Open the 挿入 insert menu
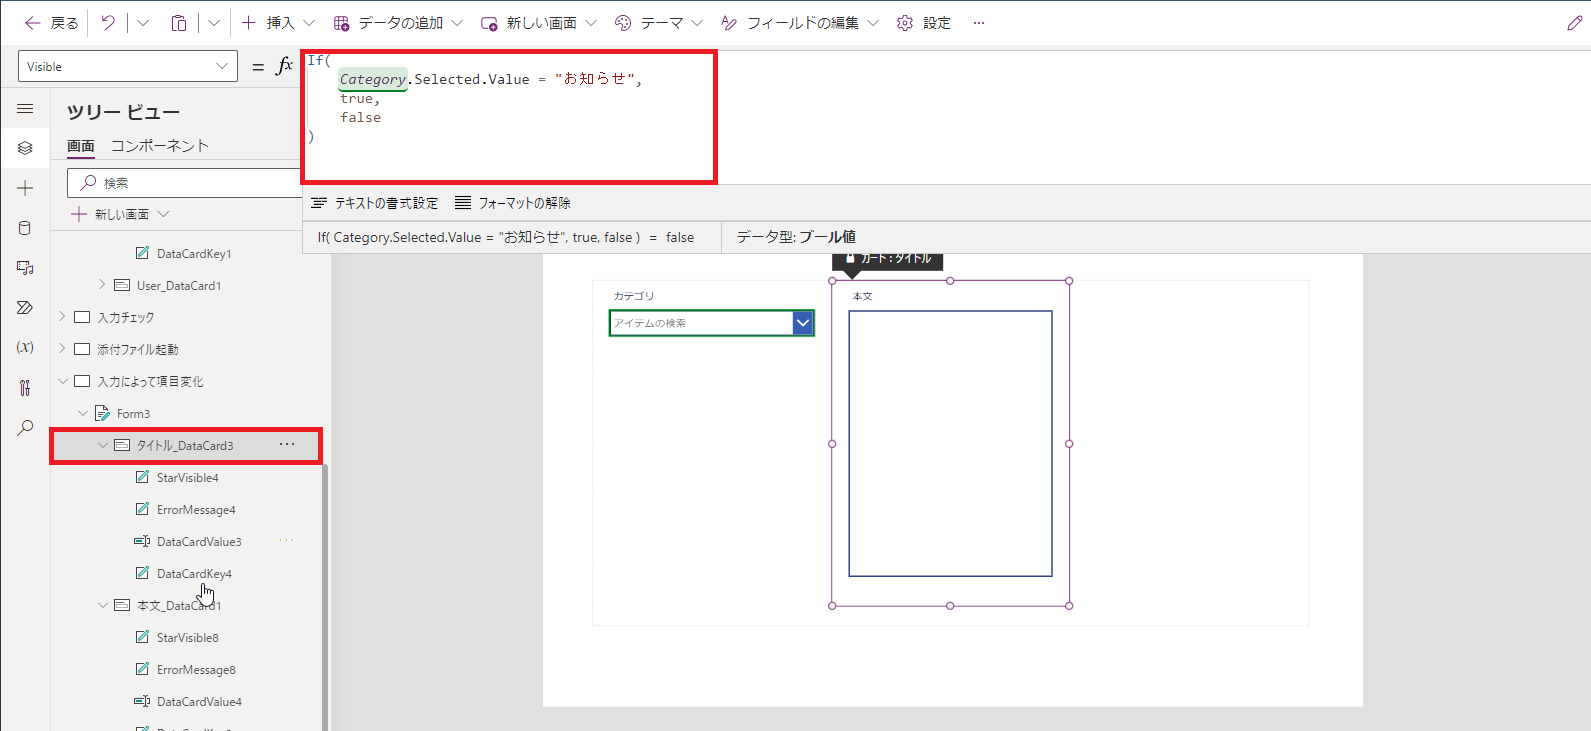The width and height of the screenshot is (1591, 731). click(278, 23)
